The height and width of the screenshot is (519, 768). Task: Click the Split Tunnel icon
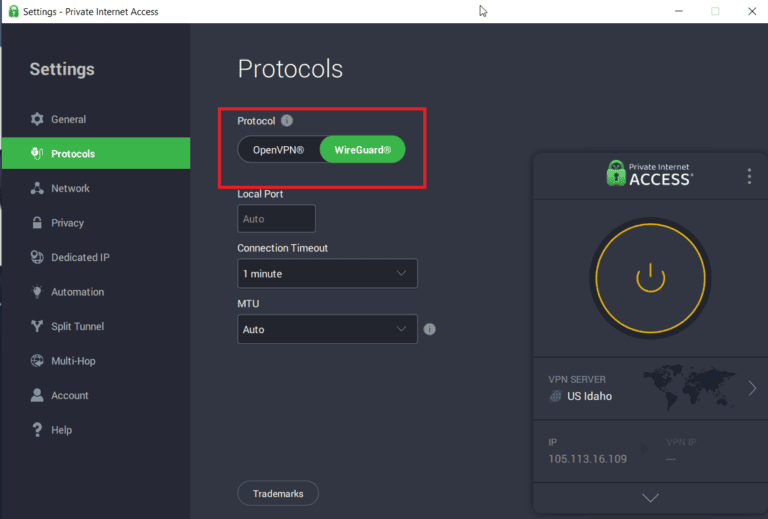[x=37, y=327]
